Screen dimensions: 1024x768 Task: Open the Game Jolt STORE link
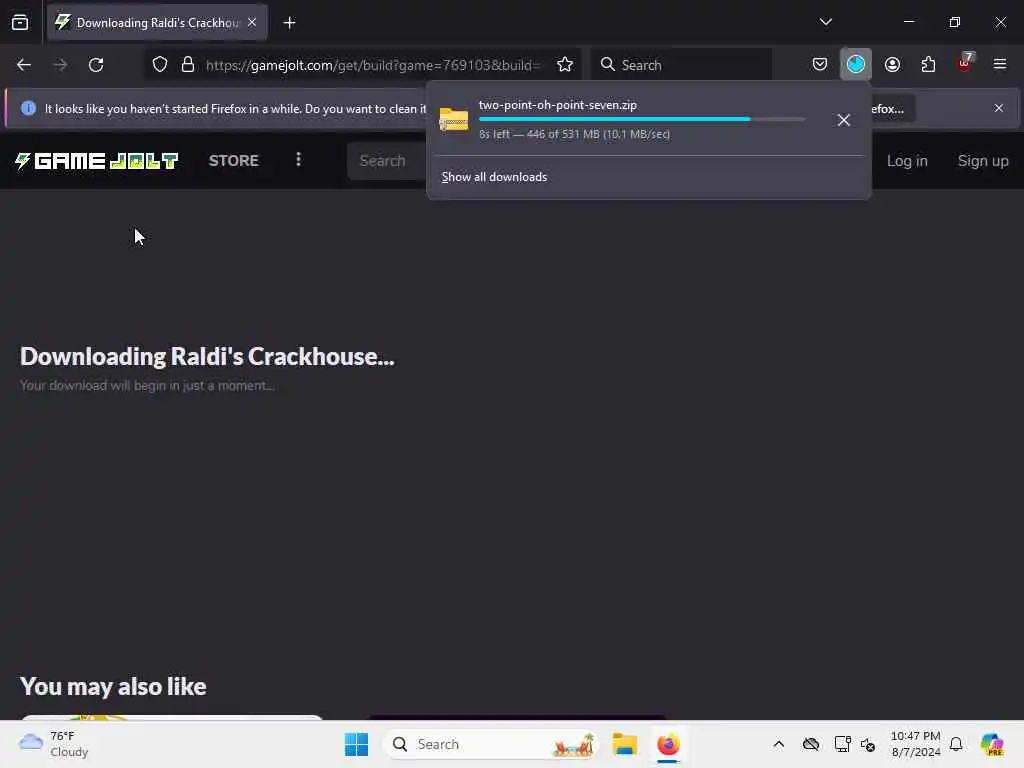pos(234,161)
